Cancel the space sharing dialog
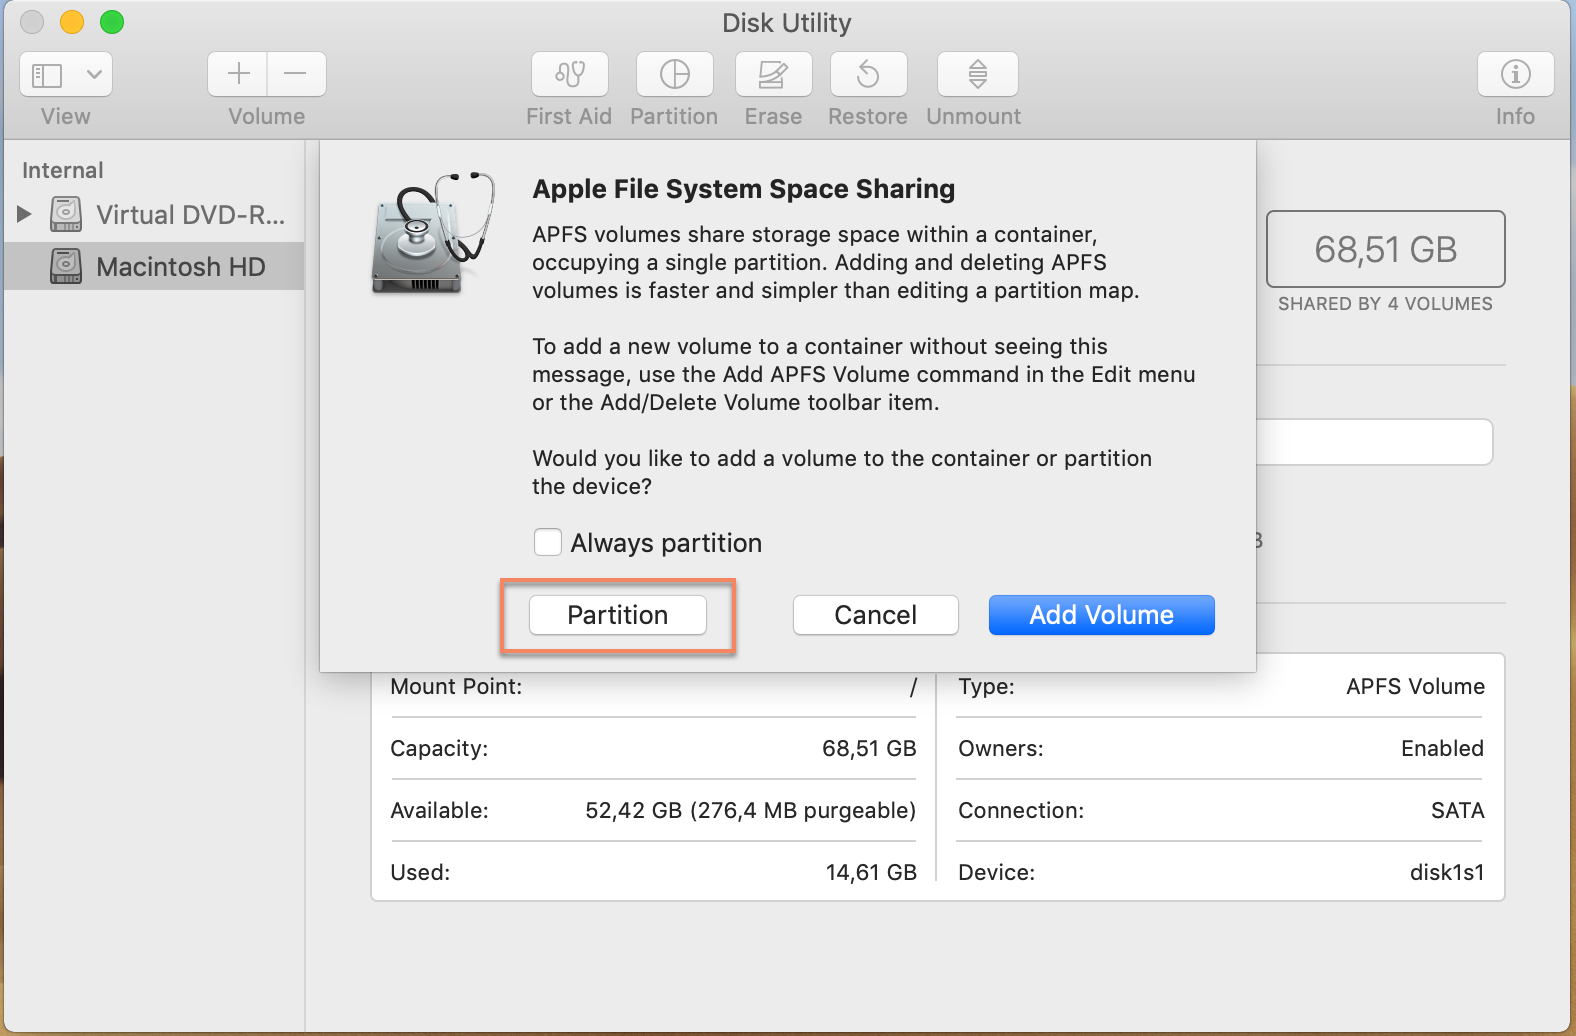The height and width of the screenshot is (1036, 1576). tap(876, 615)
